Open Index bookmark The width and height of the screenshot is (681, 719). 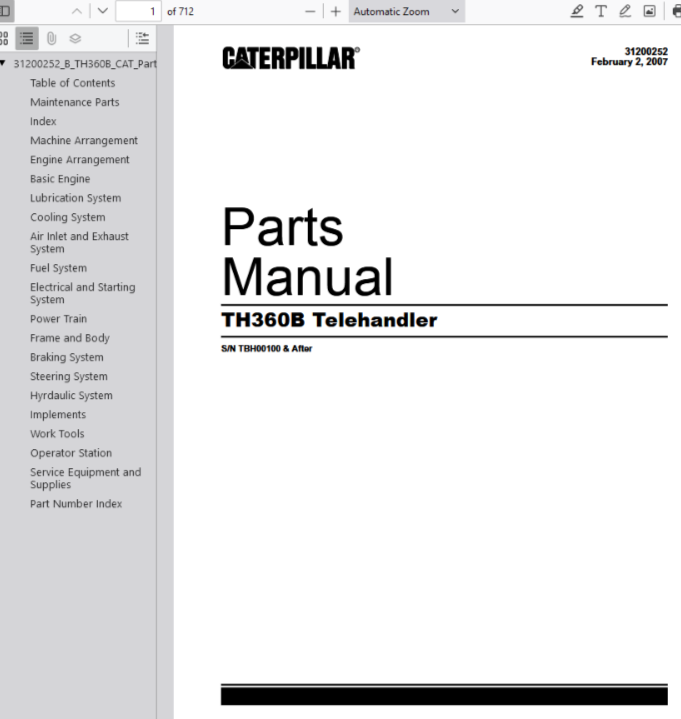coord(43,122)
